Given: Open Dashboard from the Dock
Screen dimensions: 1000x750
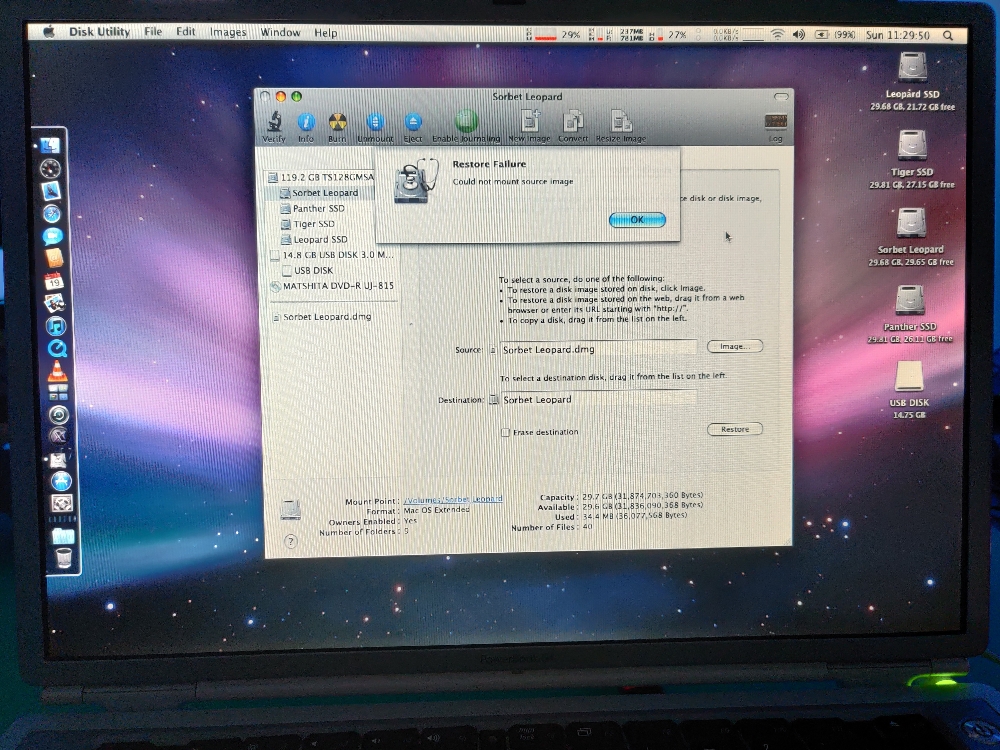Looking at the screenshot, I should [51, 168].
